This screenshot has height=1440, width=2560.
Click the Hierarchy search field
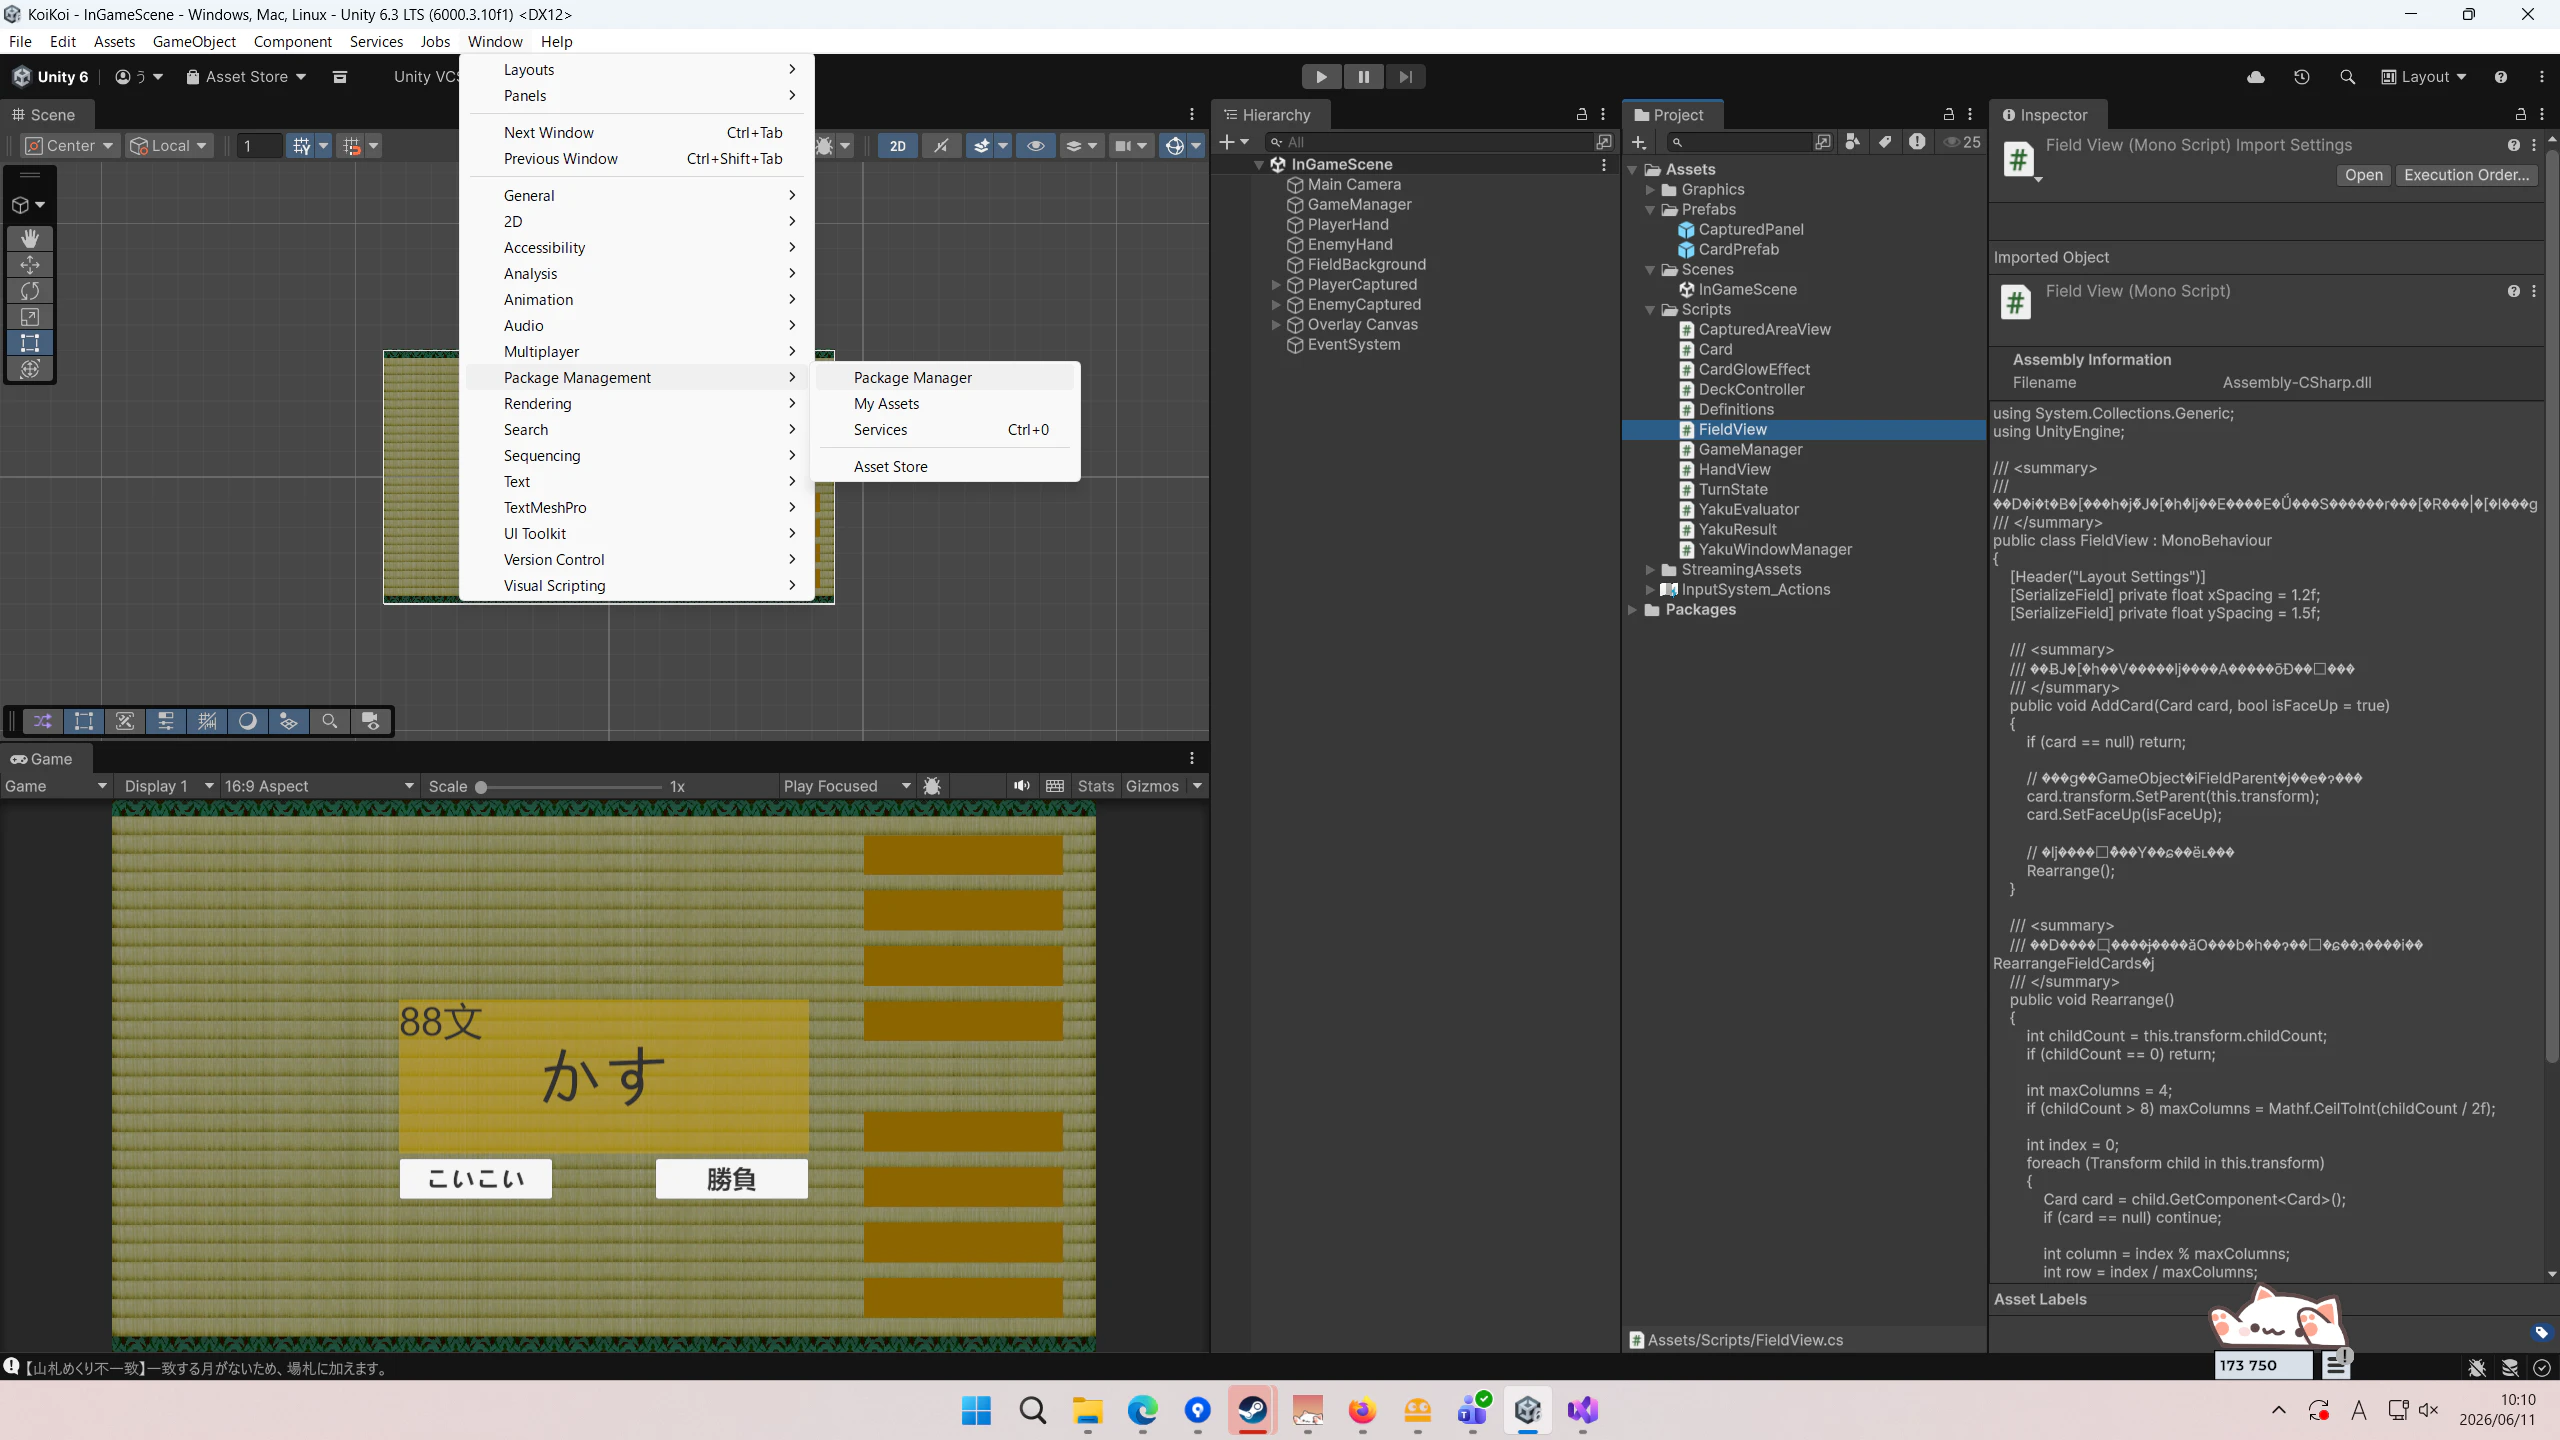tap(1428, 142)
